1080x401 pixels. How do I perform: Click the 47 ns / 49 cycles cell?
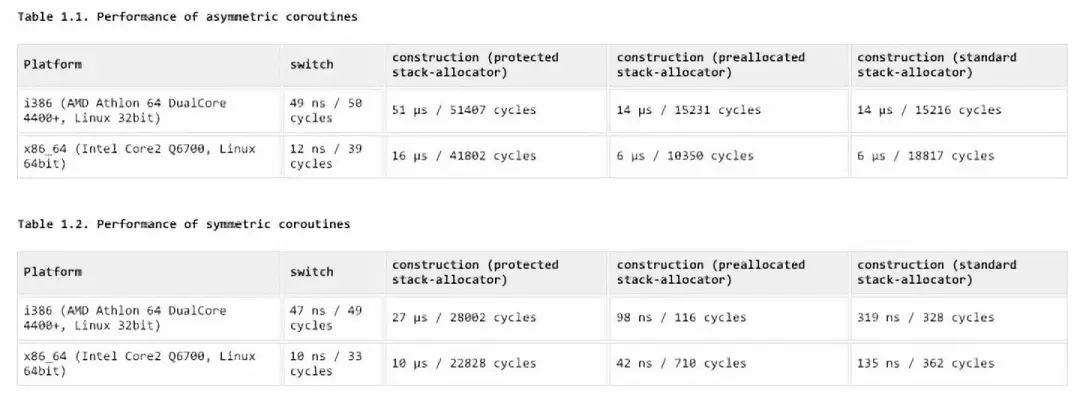click(x=326, y=318)
